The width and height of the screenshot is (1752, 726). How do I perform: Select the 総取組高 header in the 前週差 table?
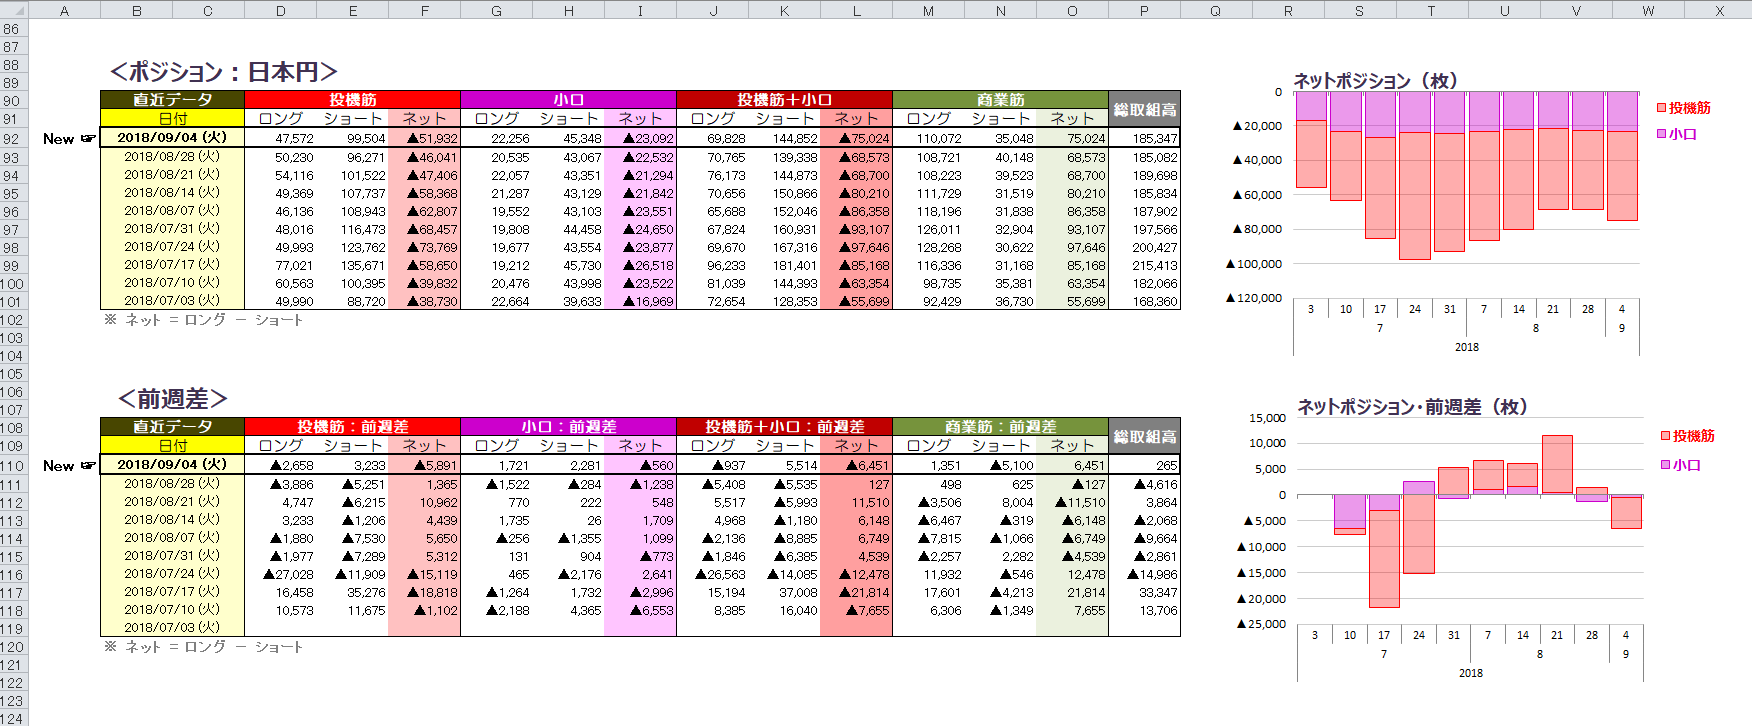tap(1144, 436)
